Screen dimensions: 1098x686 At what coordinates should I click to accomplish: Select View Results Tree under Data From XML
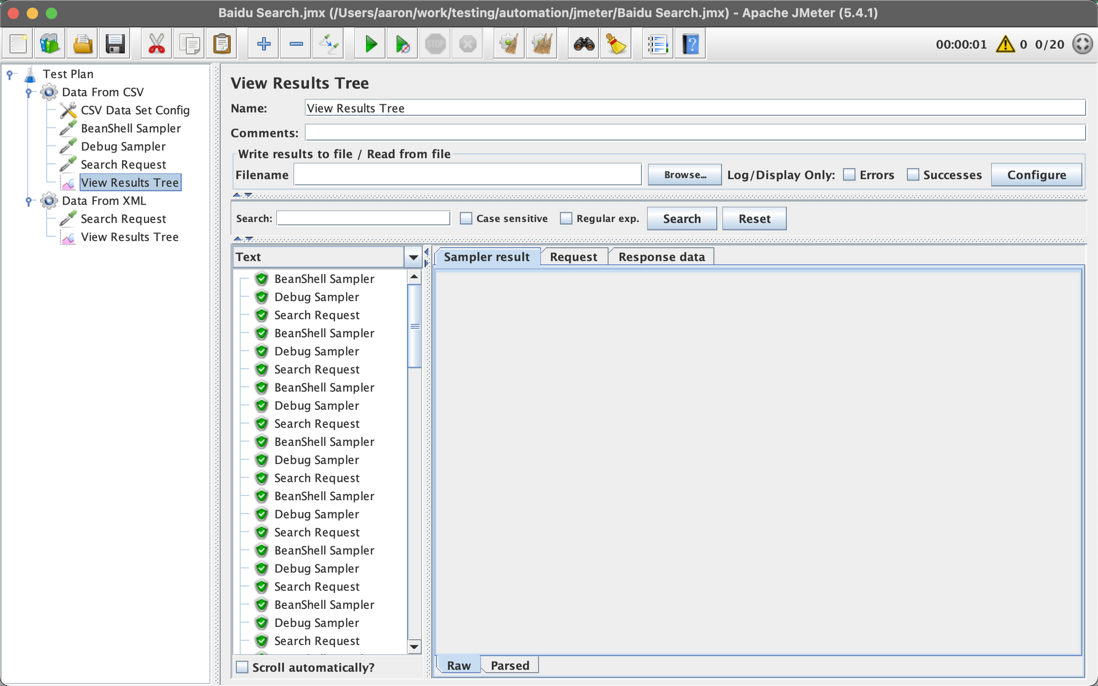coord(130,237)
